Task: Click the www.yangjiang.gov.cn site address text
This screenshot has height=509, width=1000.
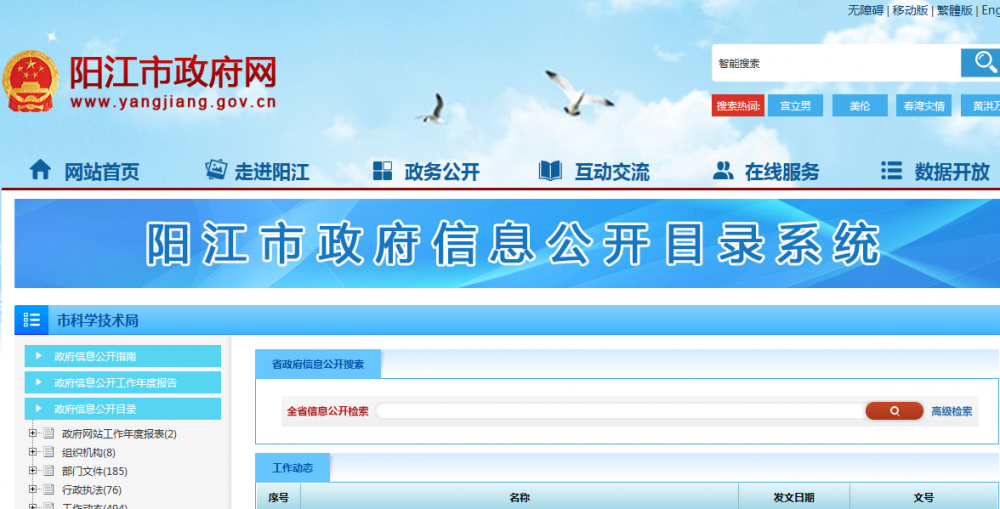Action: [173, 102]
